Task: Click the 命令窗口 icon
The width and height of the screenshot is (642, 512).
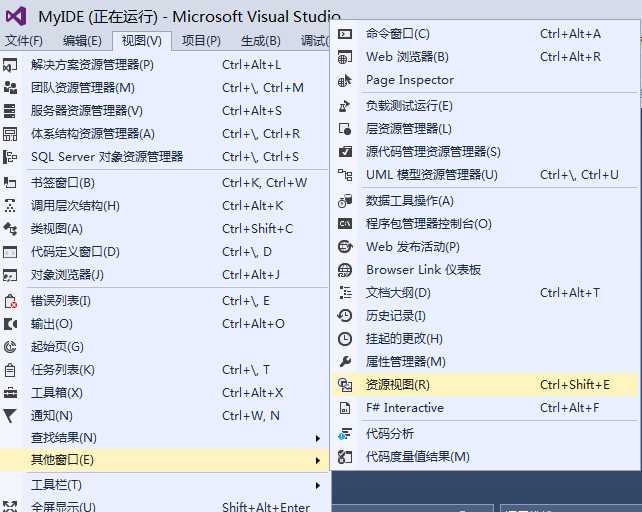Action: coord(345,34)
